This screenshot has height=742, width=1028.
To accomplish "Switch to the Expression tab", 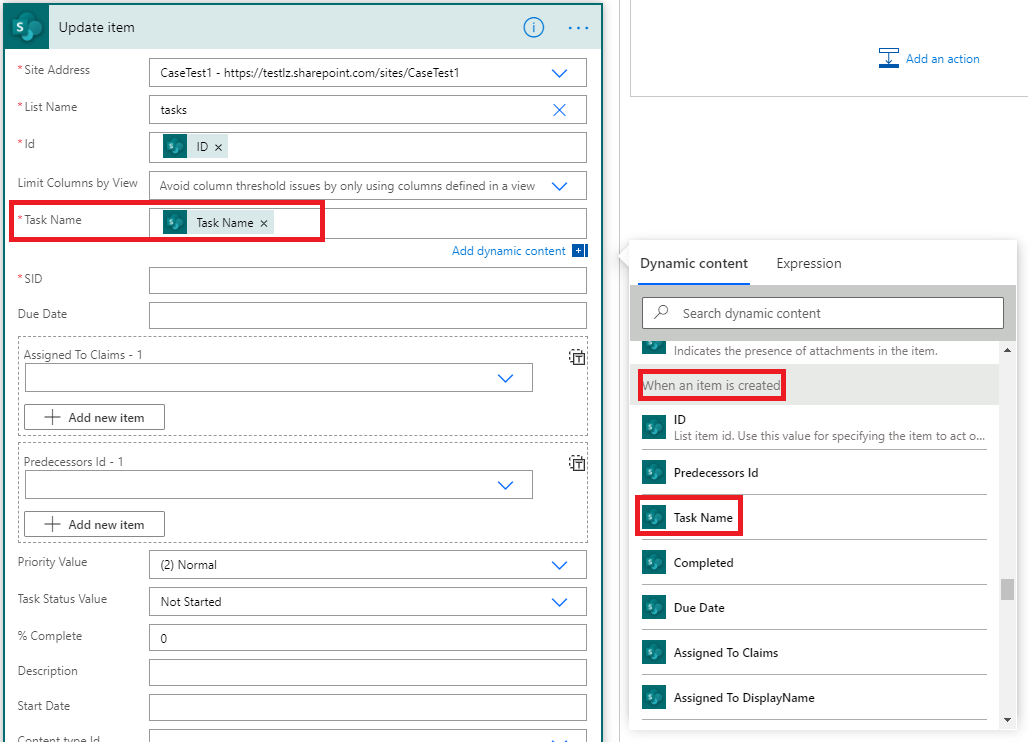I will click(x=808, y=264).
